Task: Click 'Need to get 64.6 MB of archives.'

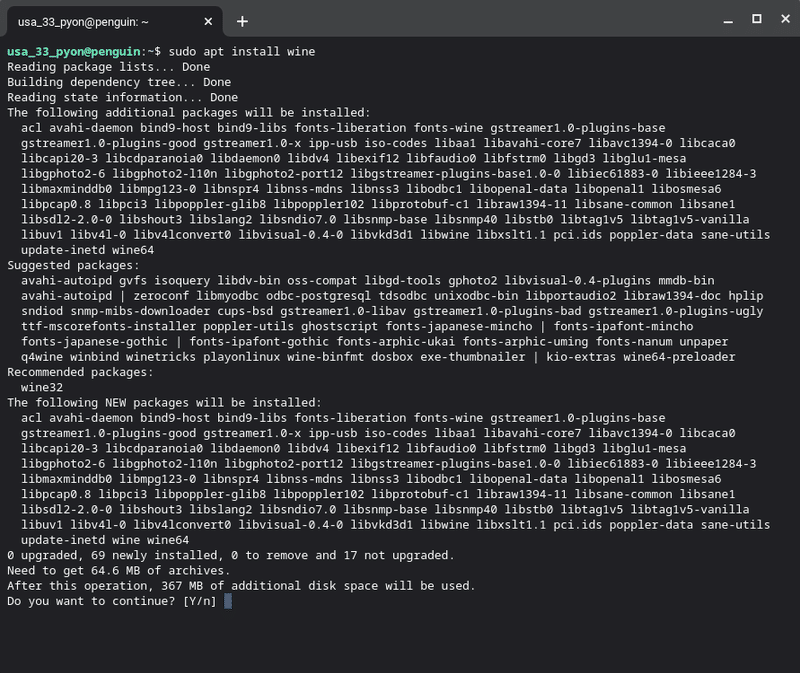Action: [119, 570]
